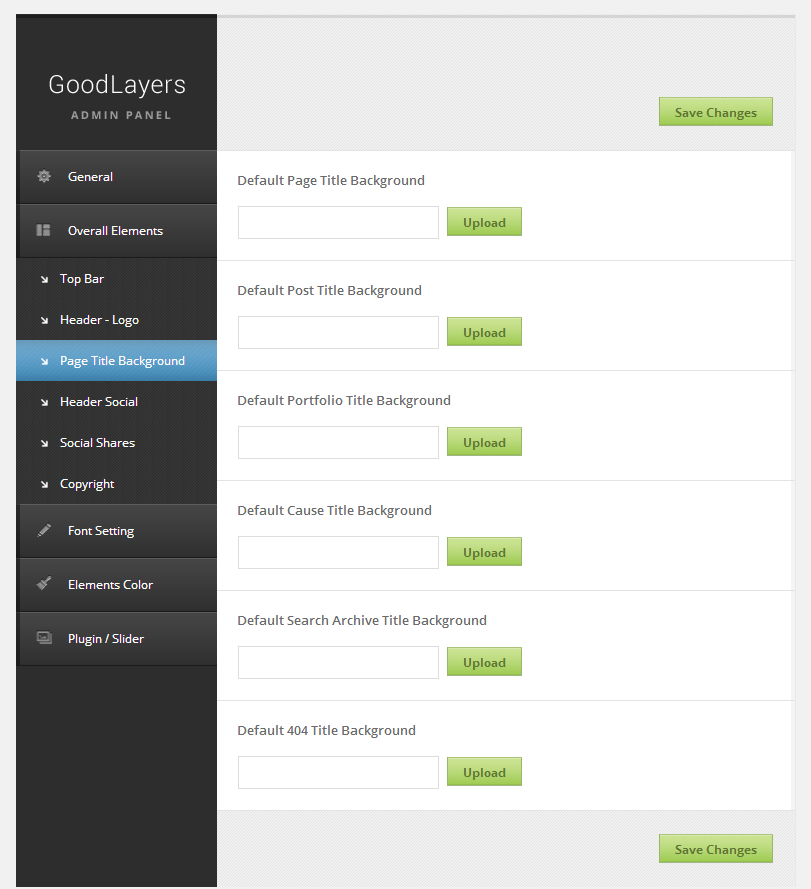This screenshot has height=889, width=811.
Task: Click the layout icon beside Overall Elements
Action: click(44, 231)
